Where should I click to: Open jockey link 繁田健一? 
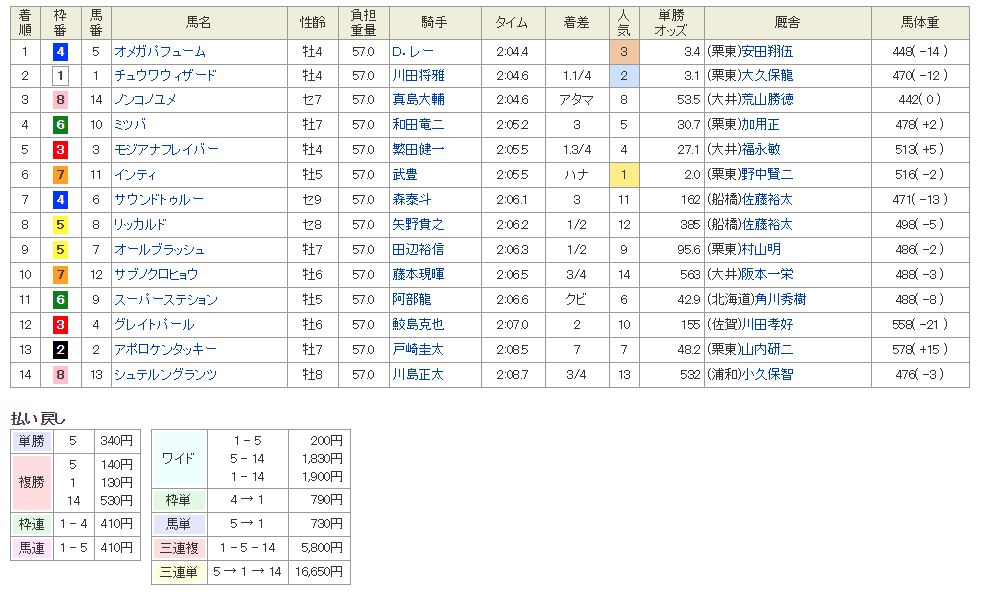coord(418,150)
